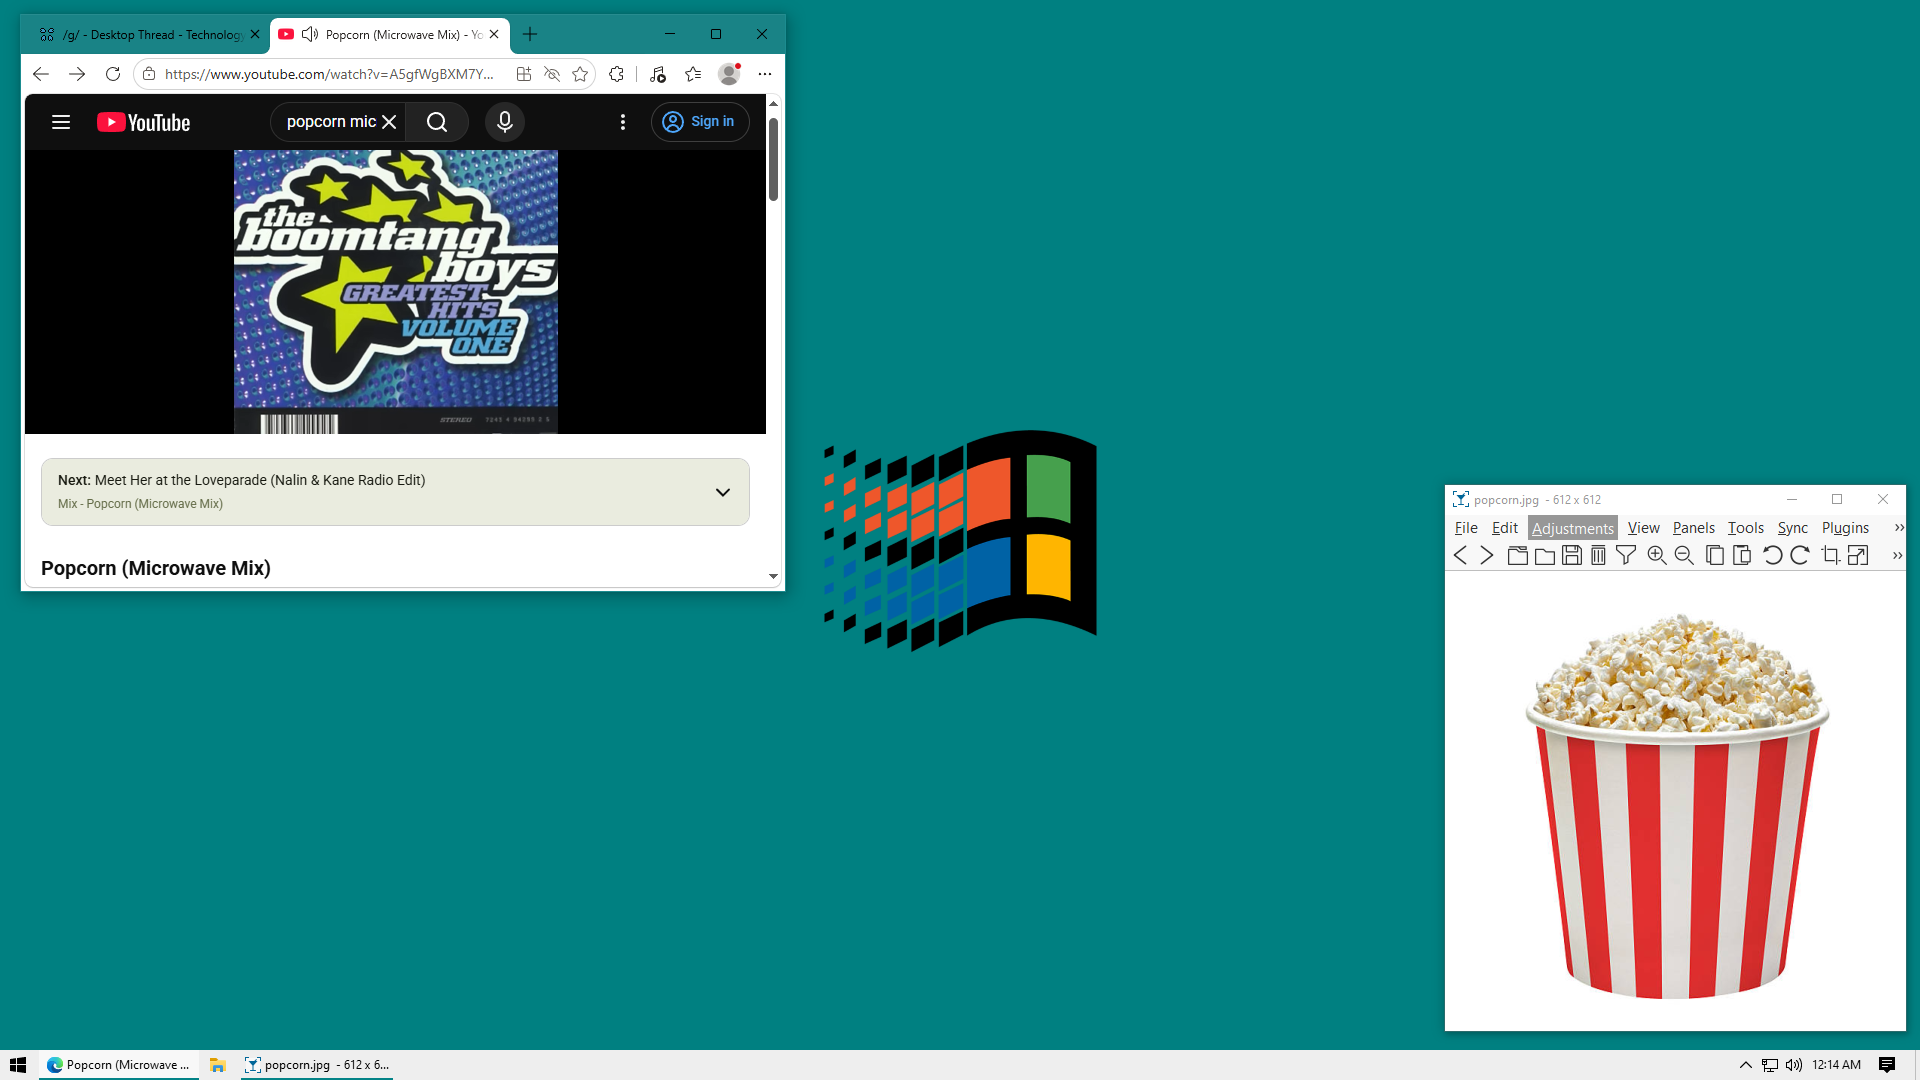Switch to popcorn.jpg taskbar button
Image resolution: width=1920 pixels, height=1080 pixels.
(x=317, y=1065)
